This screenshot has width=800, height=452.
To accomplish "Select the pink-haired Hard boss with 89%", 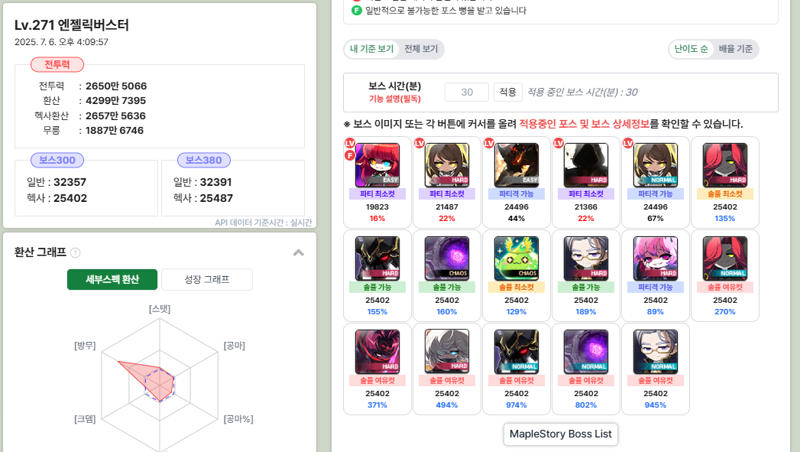I will point(655,259).
